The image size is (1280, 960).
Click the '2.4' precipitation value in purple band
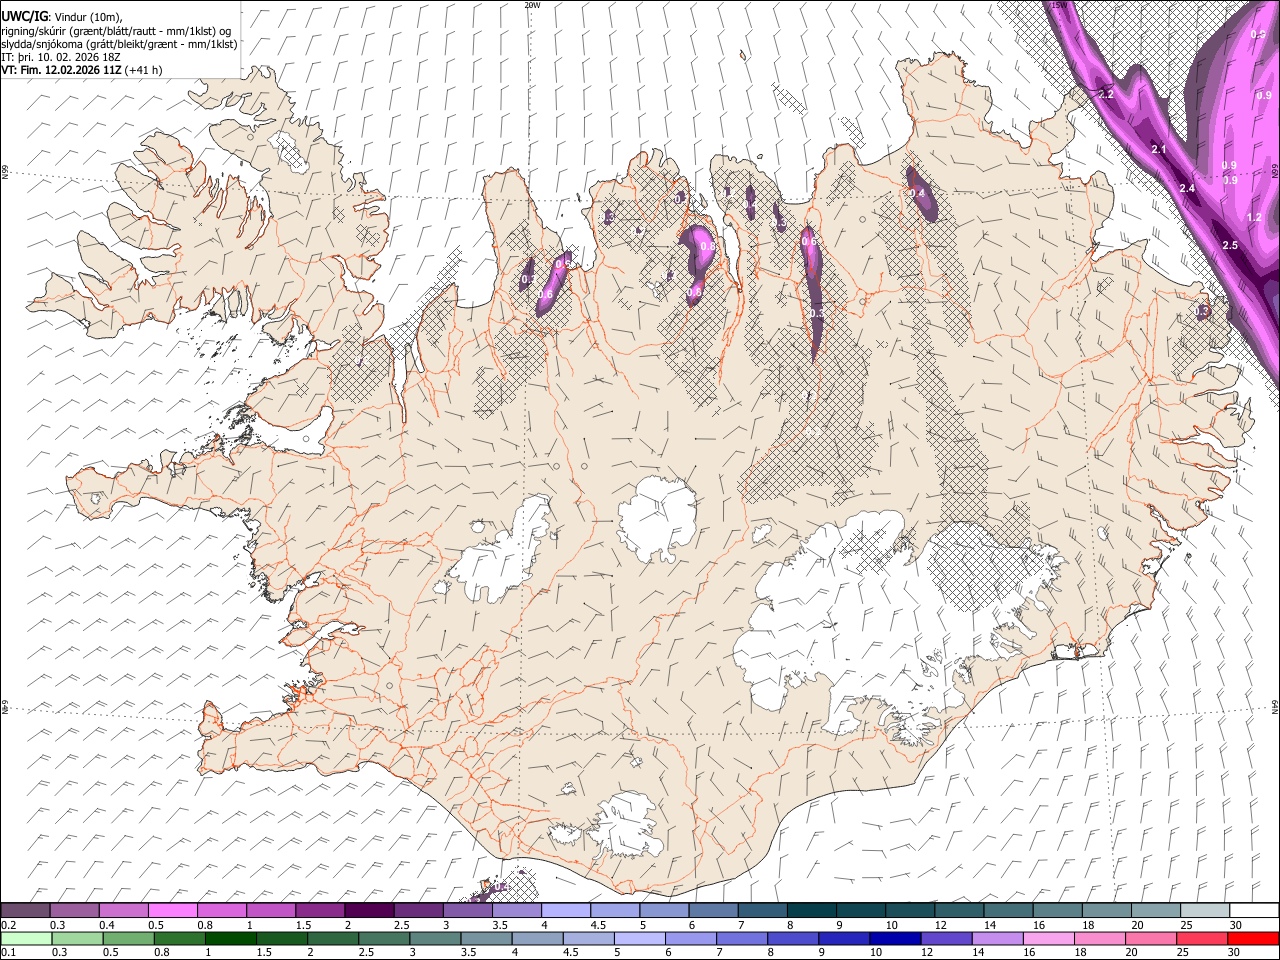(1187, 188)
